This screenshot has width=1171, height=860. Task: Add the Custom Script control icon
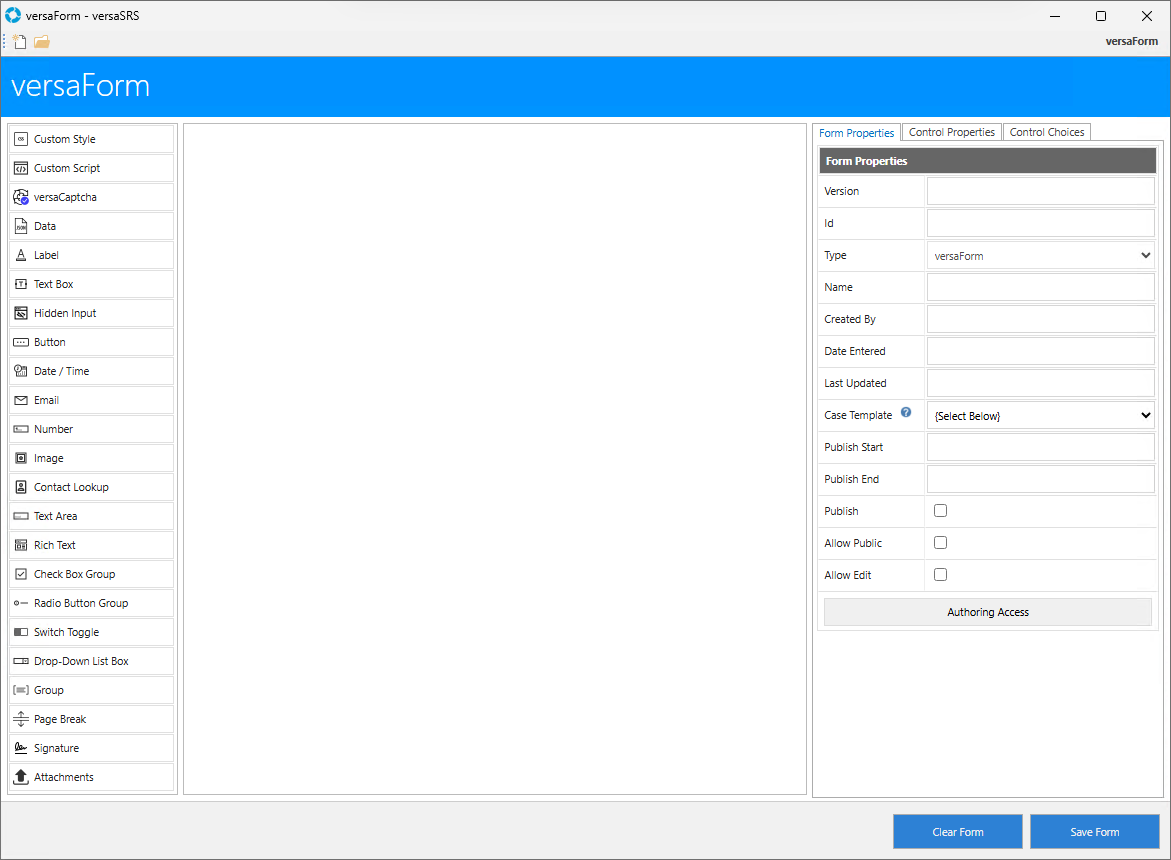21,168
